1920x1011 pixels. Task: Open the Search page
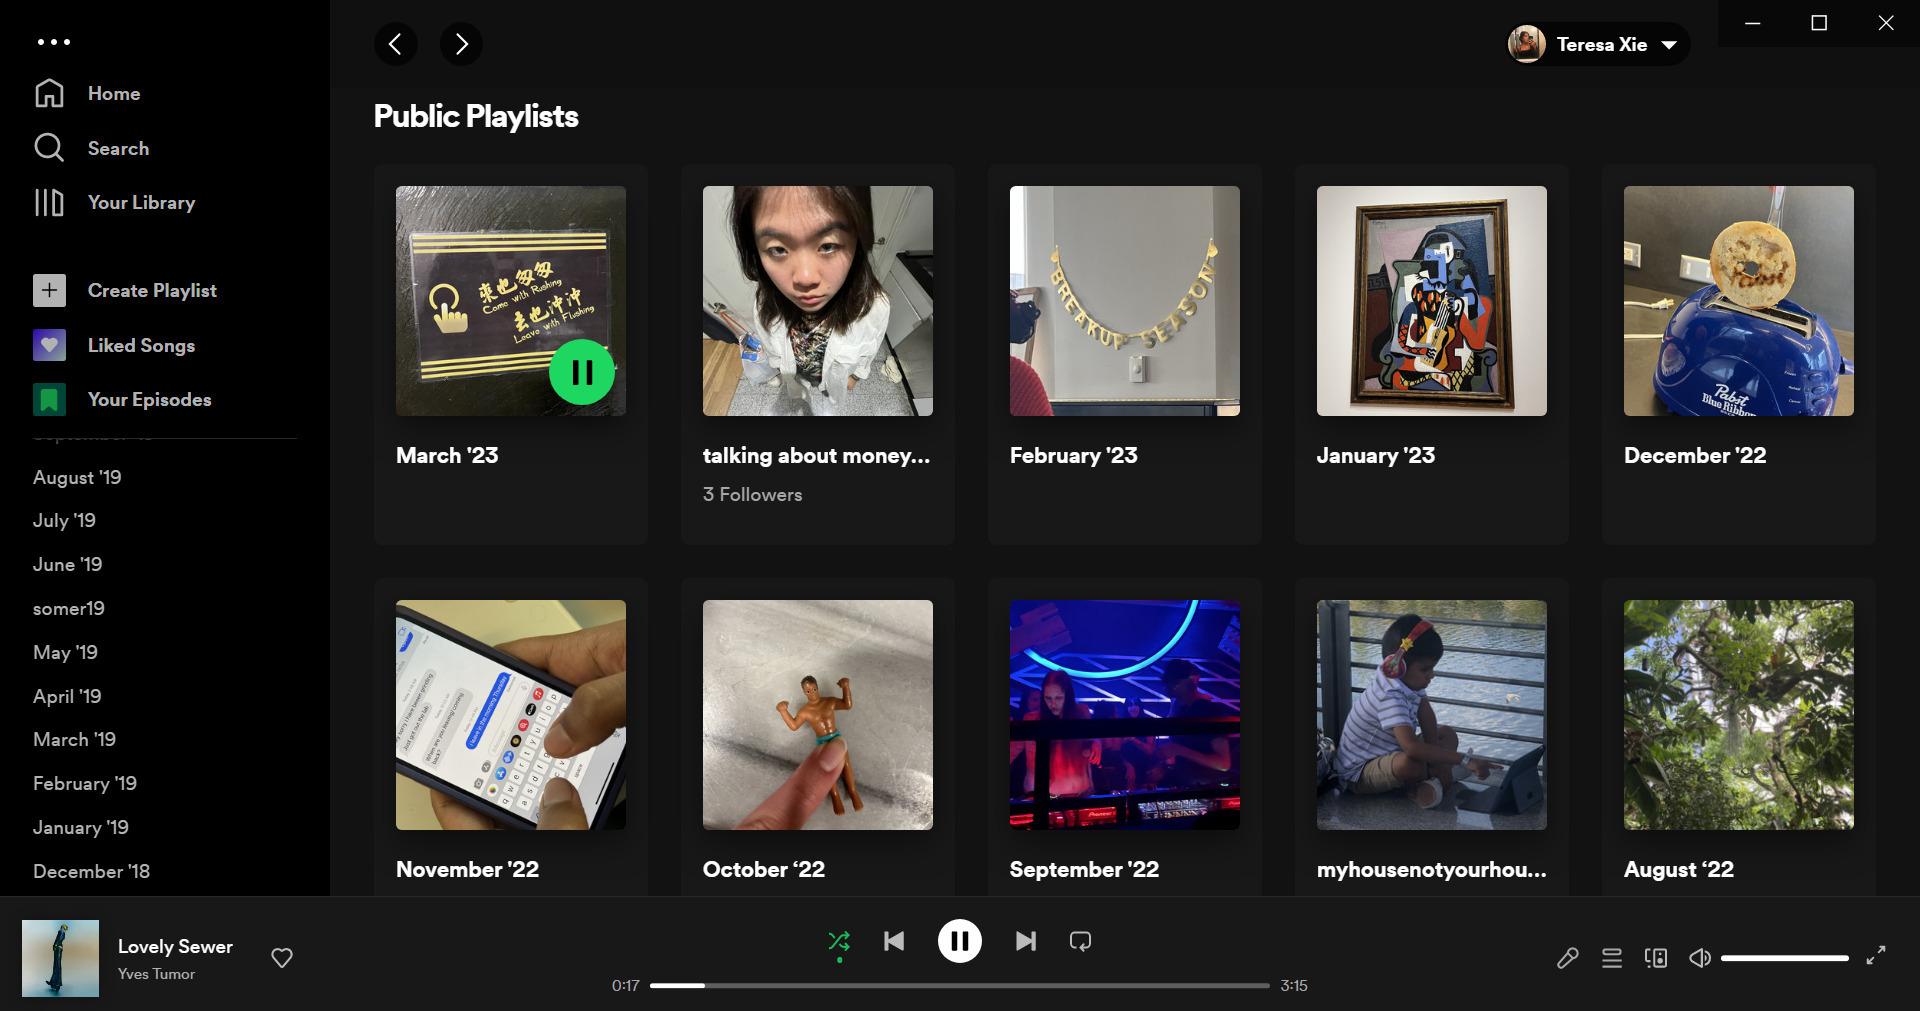(x=117, y=147)
